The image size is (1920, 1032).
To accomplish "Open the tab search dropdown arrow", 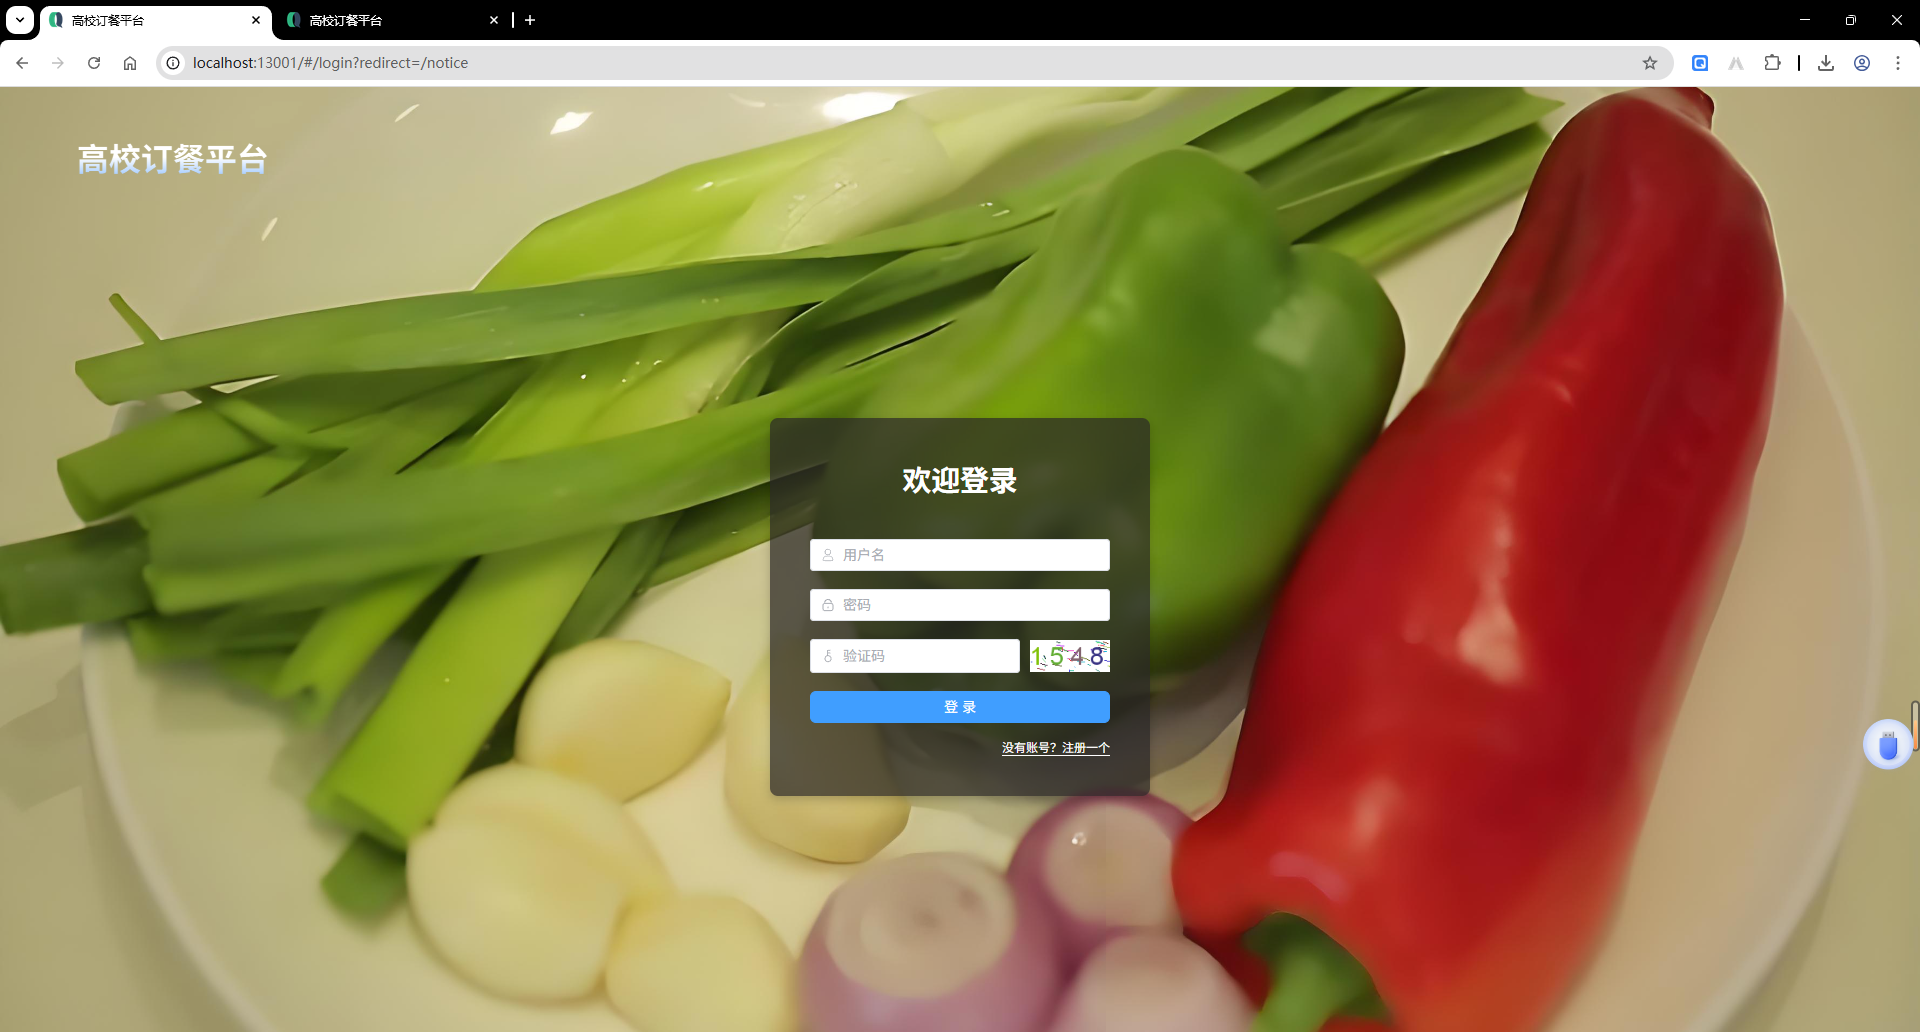I will pyautogui.click(x=19, y=20).
